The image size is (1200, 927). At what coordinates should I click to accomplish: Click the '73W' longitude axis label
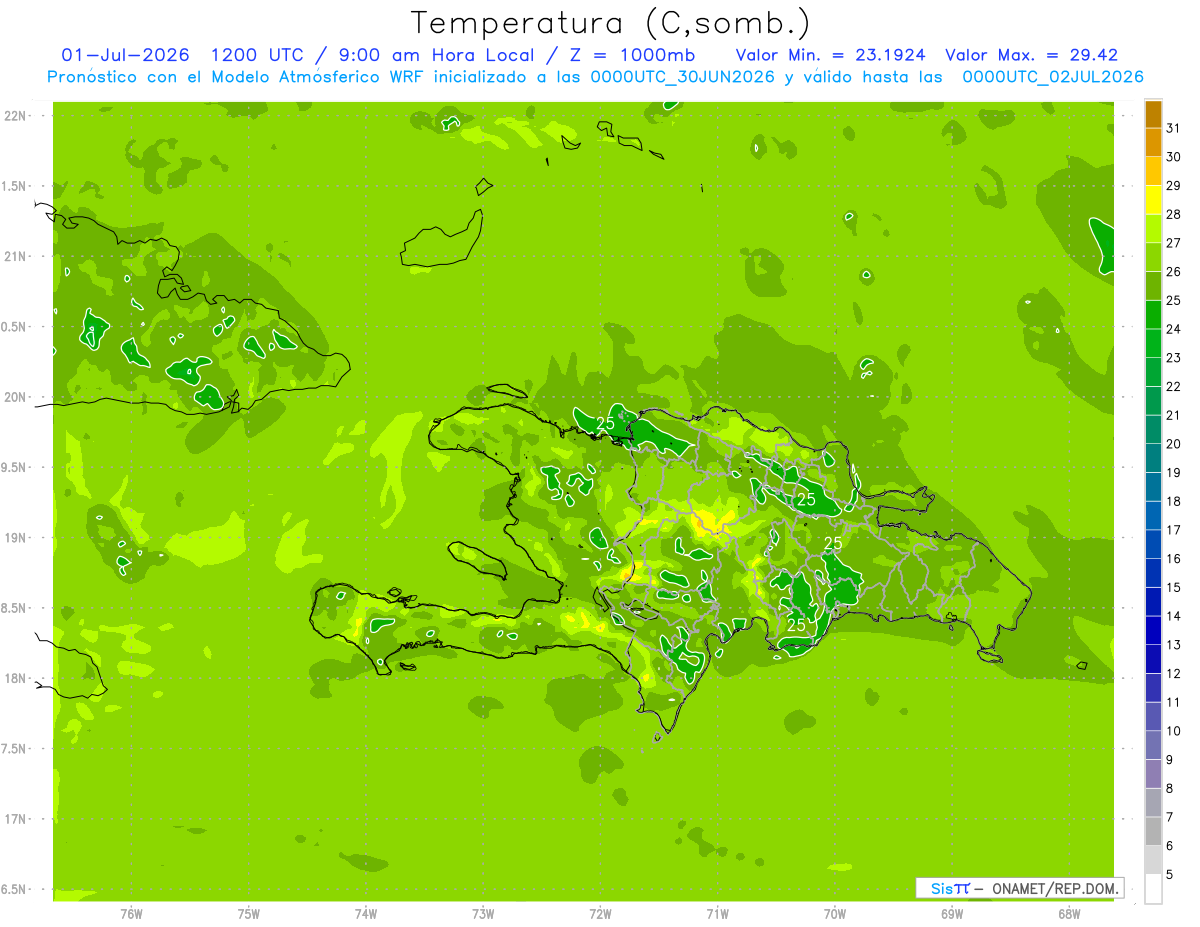tap(483, 914)
